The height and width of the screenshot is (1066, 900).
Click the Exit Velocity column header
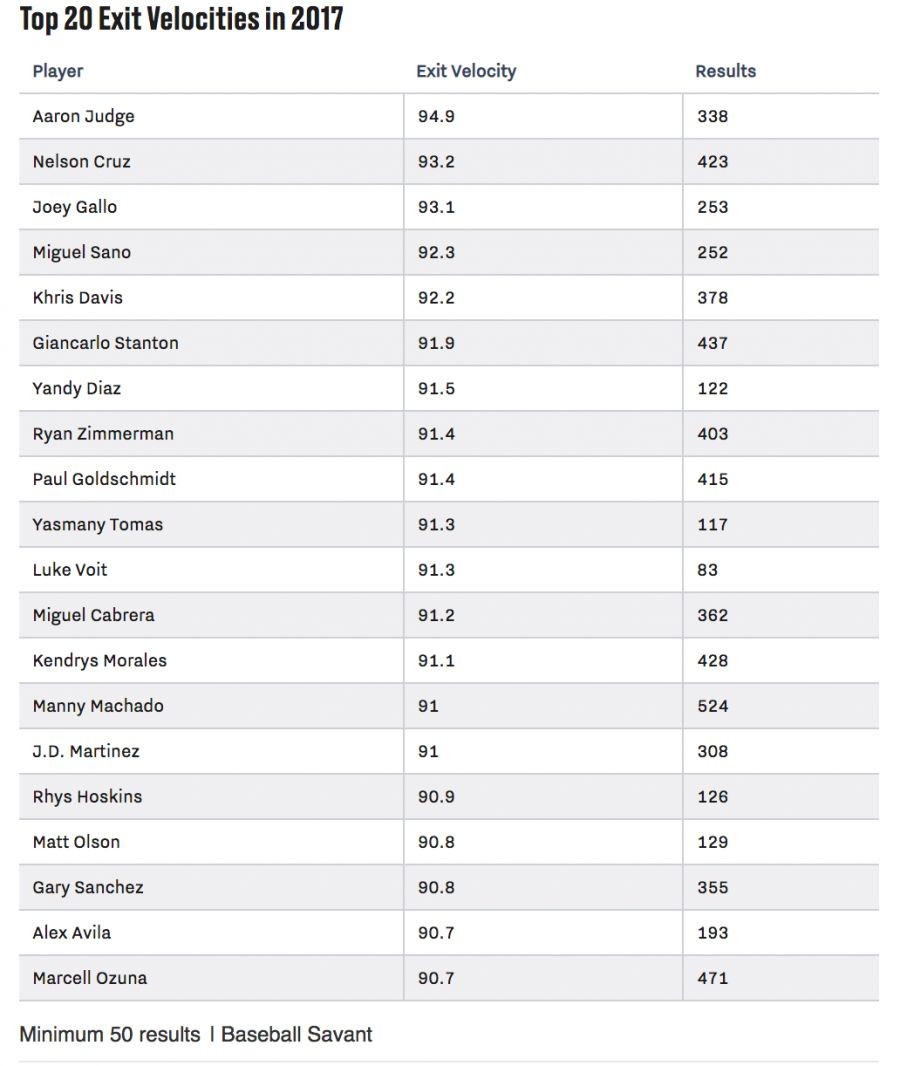click(466, 71)
